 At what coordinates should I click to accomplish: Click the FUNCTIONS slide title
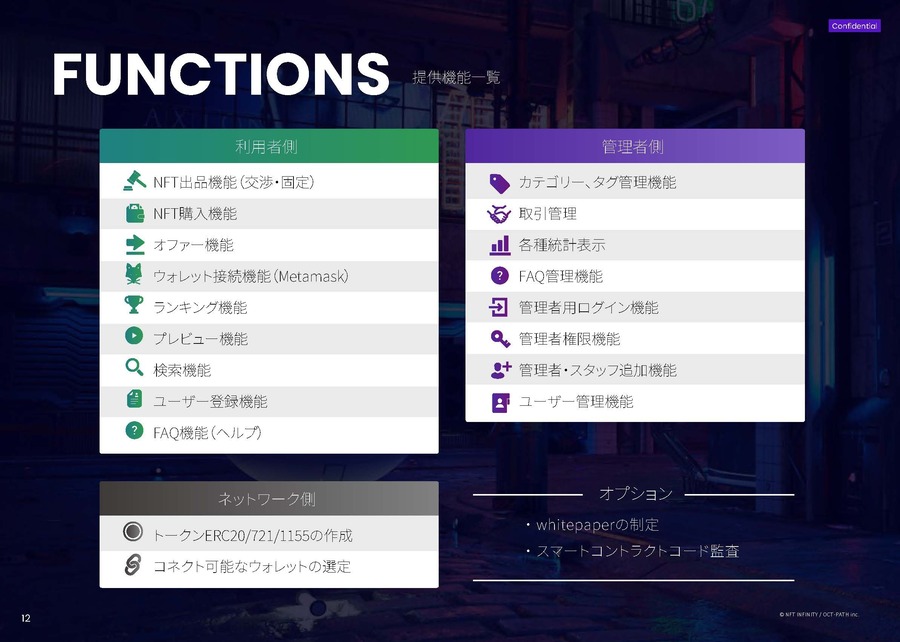(221, 74)
